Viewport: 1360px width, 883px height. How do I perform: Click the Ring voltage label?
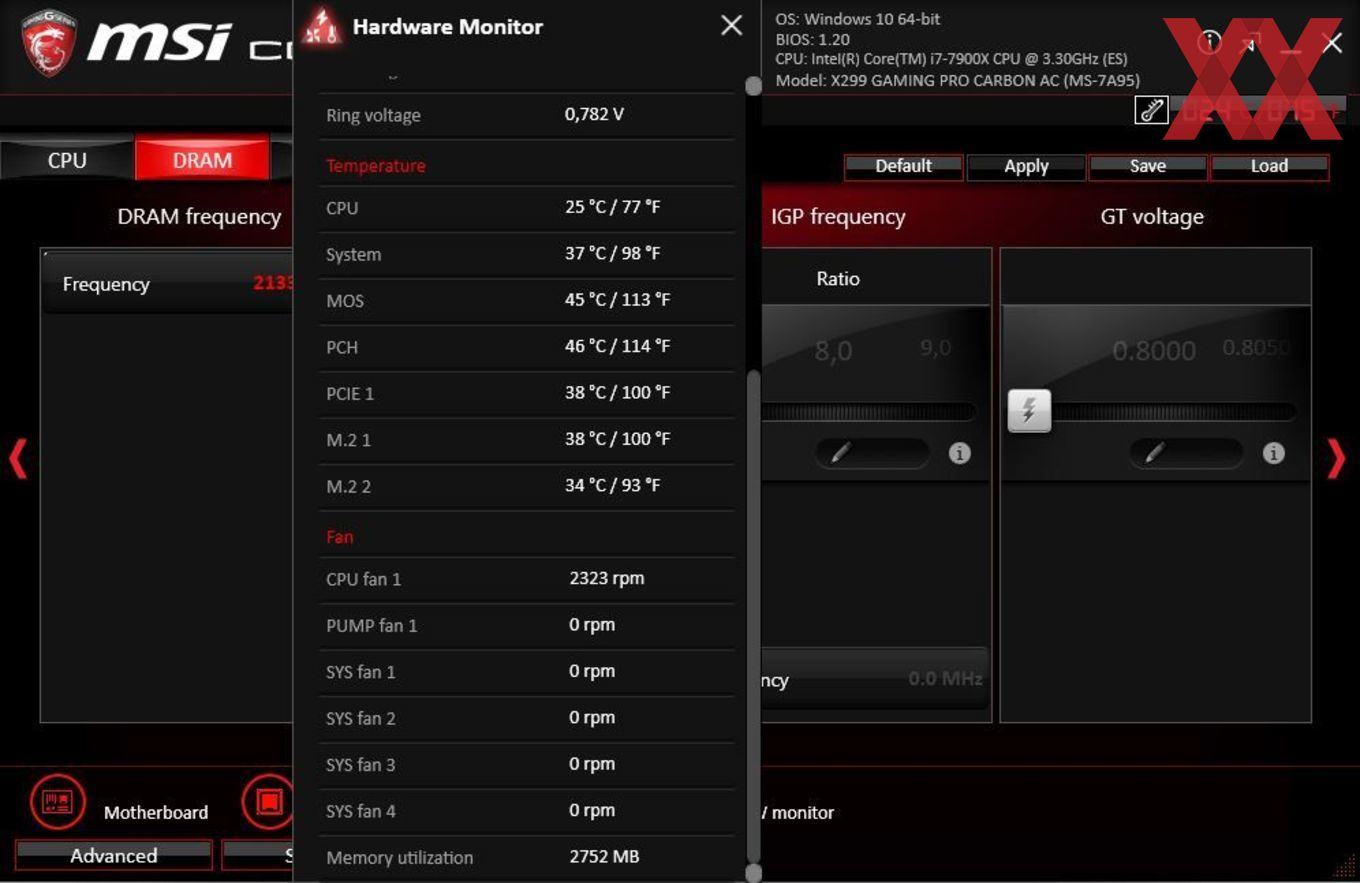[373, 115]
